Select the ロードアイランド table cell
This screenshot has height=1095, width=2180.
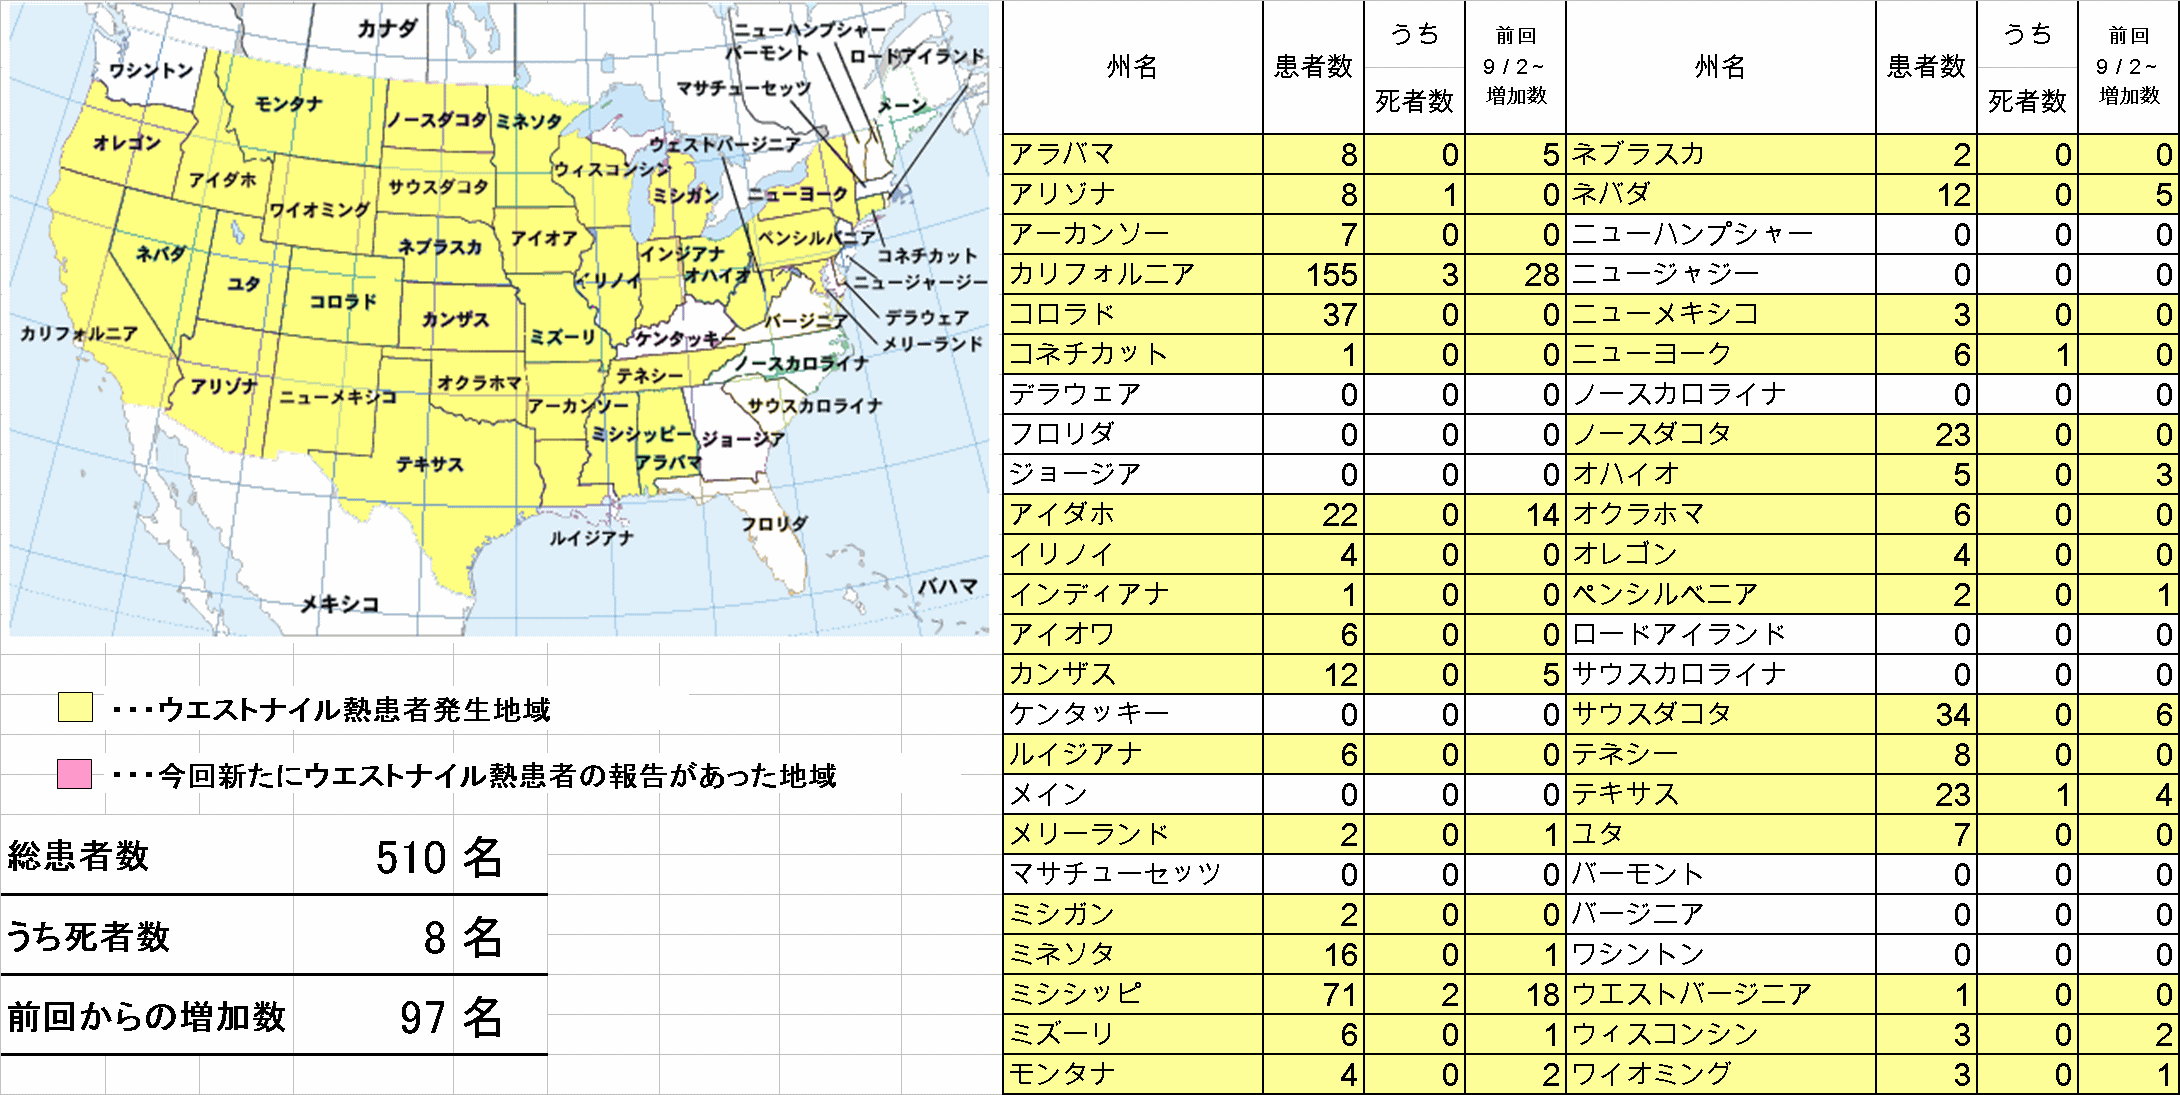(1721, 634)
